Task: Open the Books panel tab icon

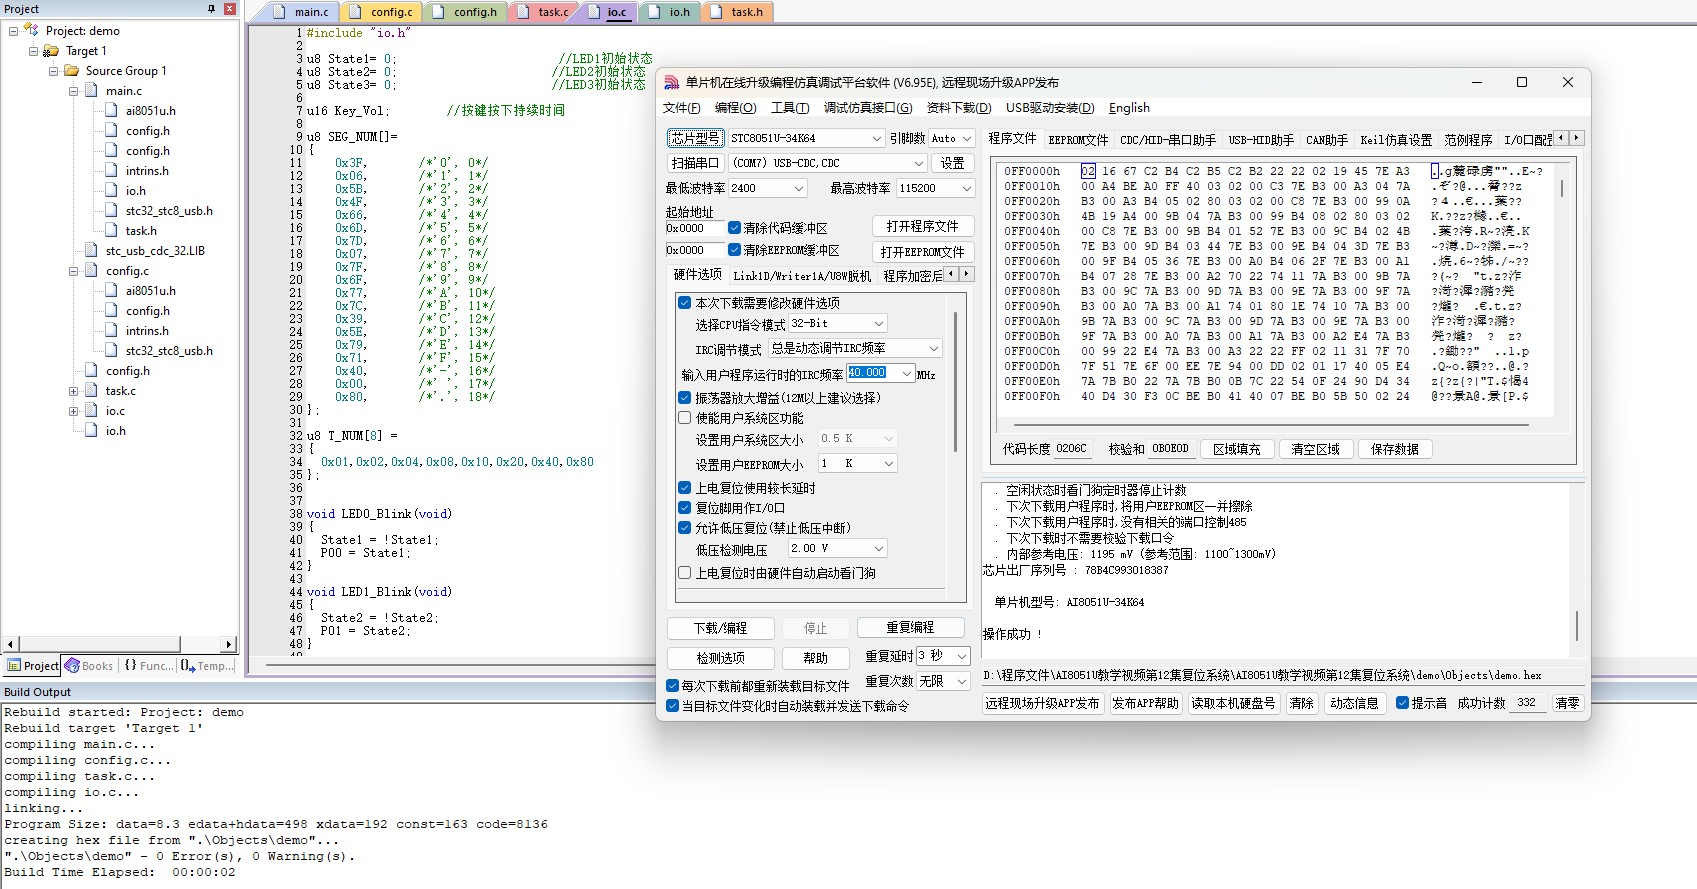Action: click(x=72, y=665)
